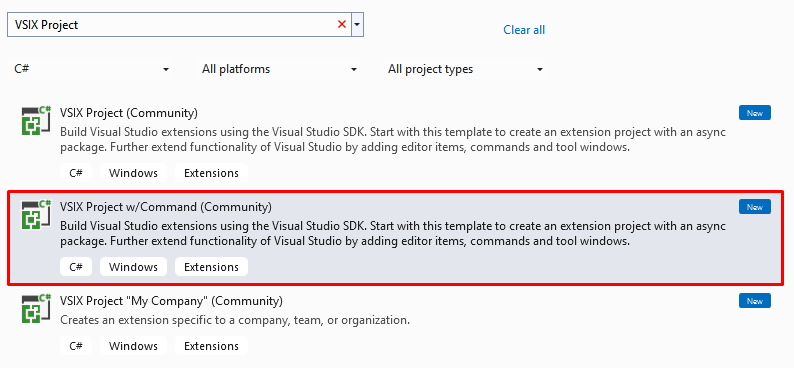Select VSIX Project "My Company" (Community) template
Image resolution: width=794 pixels, height=368 pixels.
[x=171, y=301]
